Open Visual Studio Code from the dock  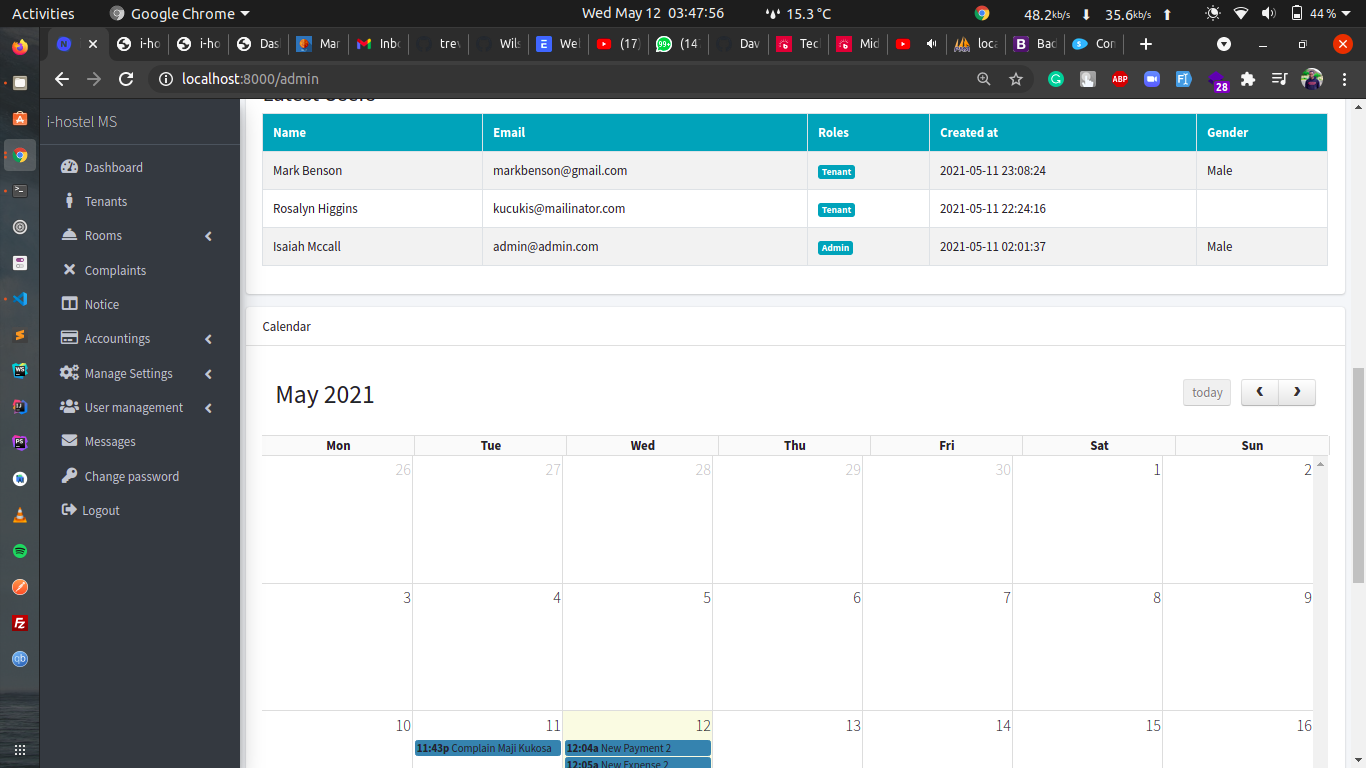pyautogui.click(x=20, y=299)
